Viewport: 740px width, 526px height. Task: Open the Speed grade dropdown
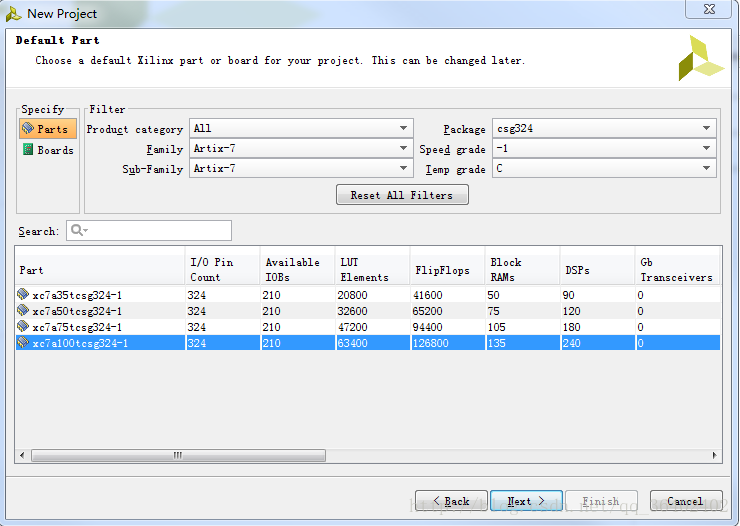click(604, 148)
